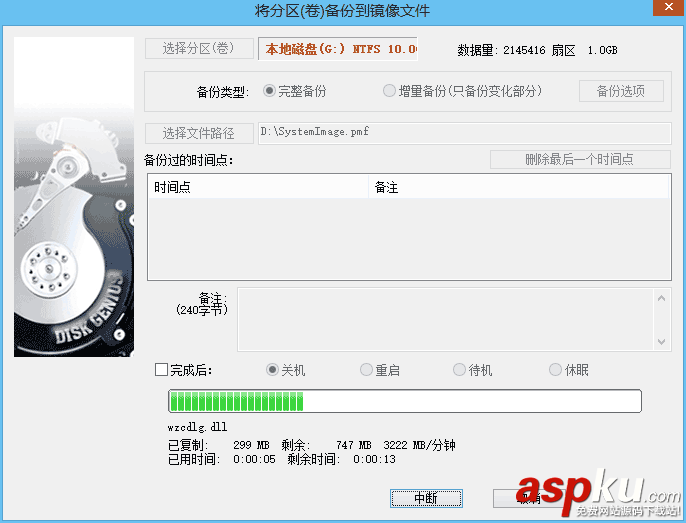
Task: Click the notes box scroll-down arrow
Action: (662, 341)
